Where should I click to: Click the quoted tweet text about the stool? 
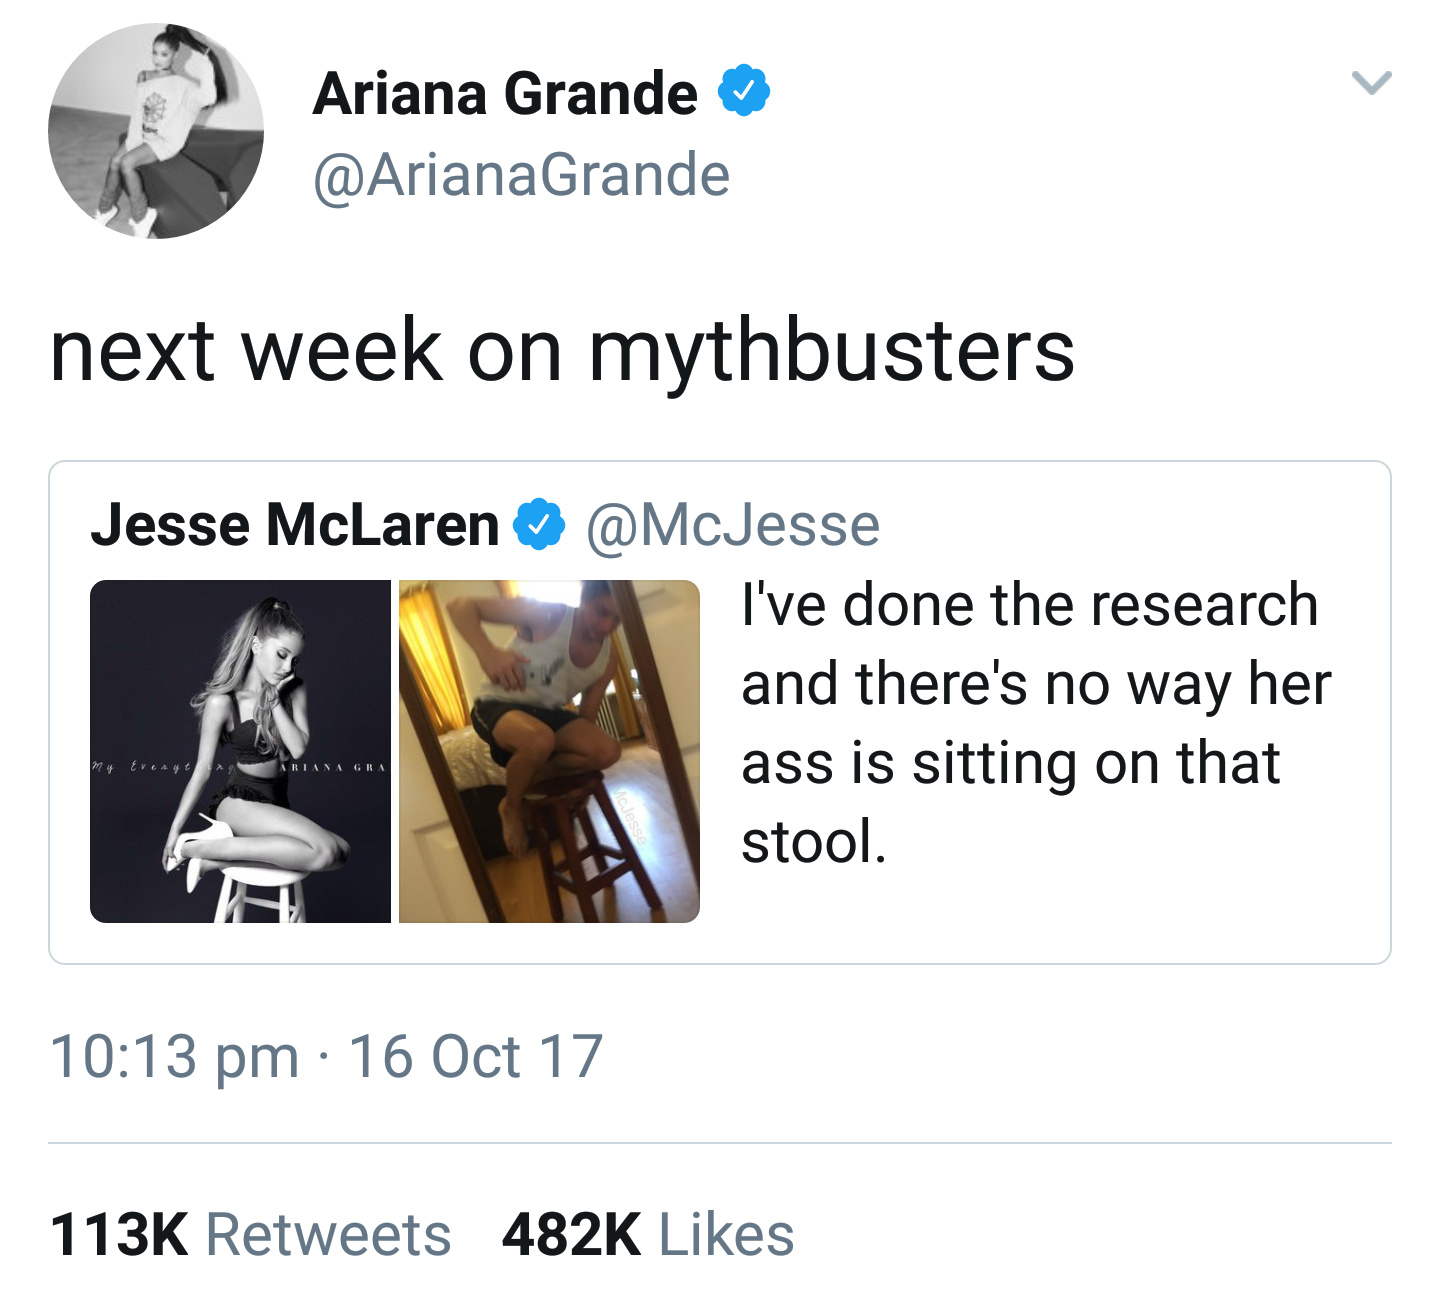(1036, 723)
